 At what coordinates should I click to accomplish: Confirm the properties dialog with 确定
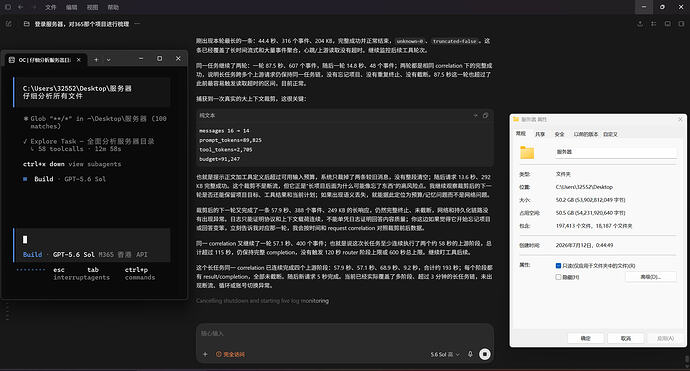(x=585, y=338)
